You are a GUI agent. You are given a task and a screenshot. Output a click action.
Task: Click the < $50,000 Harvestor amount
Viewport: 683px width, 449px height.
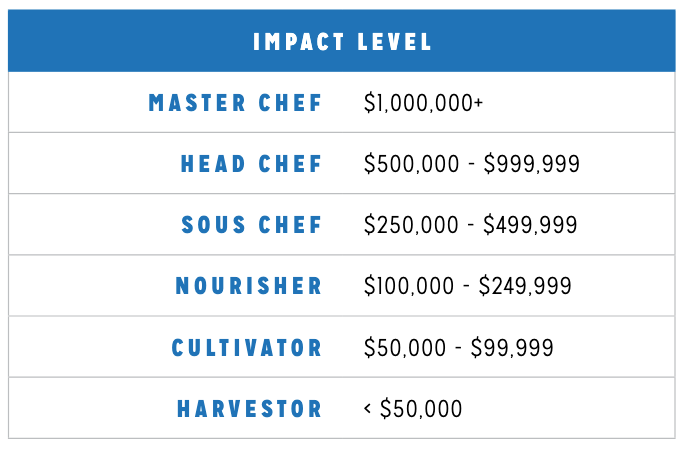coord(413,409)
